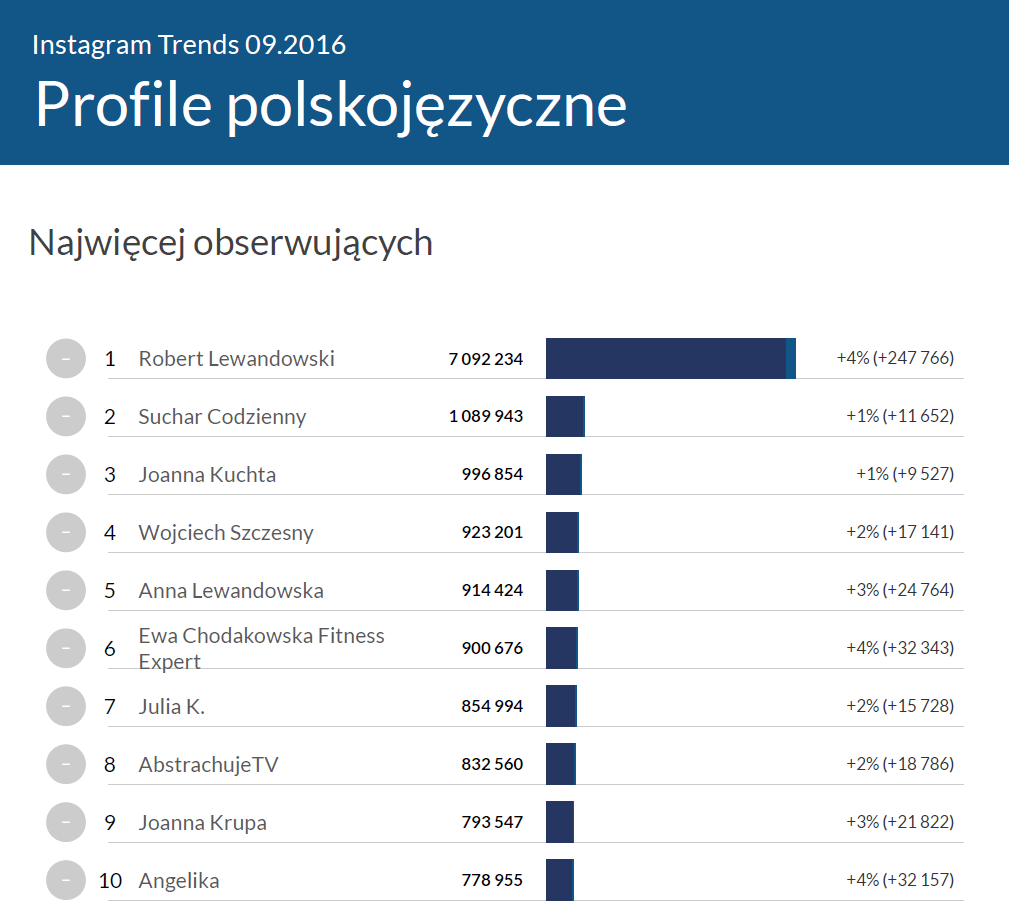Click the gray circle icon beside Robert Lewandowski
Screen dimensions: 1009x910
click(x=66, y=358)
